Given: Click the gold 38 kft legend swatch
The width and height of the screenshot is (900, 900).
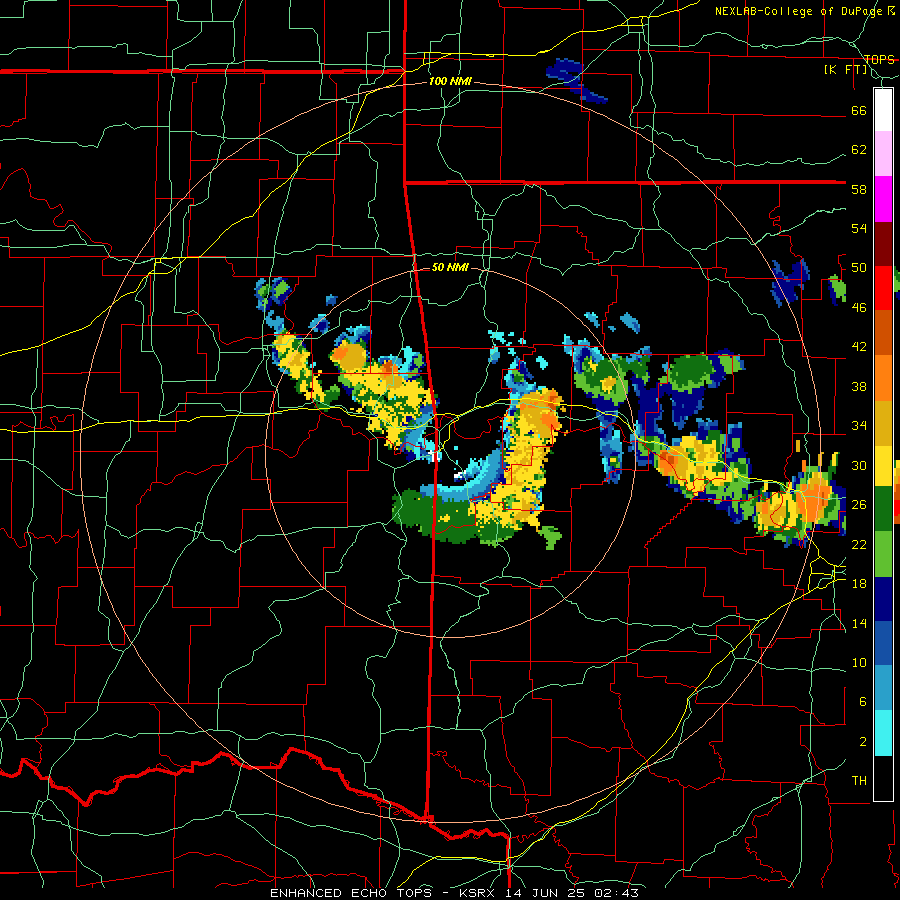Looking at the screenshot, I should pos(883,422).
